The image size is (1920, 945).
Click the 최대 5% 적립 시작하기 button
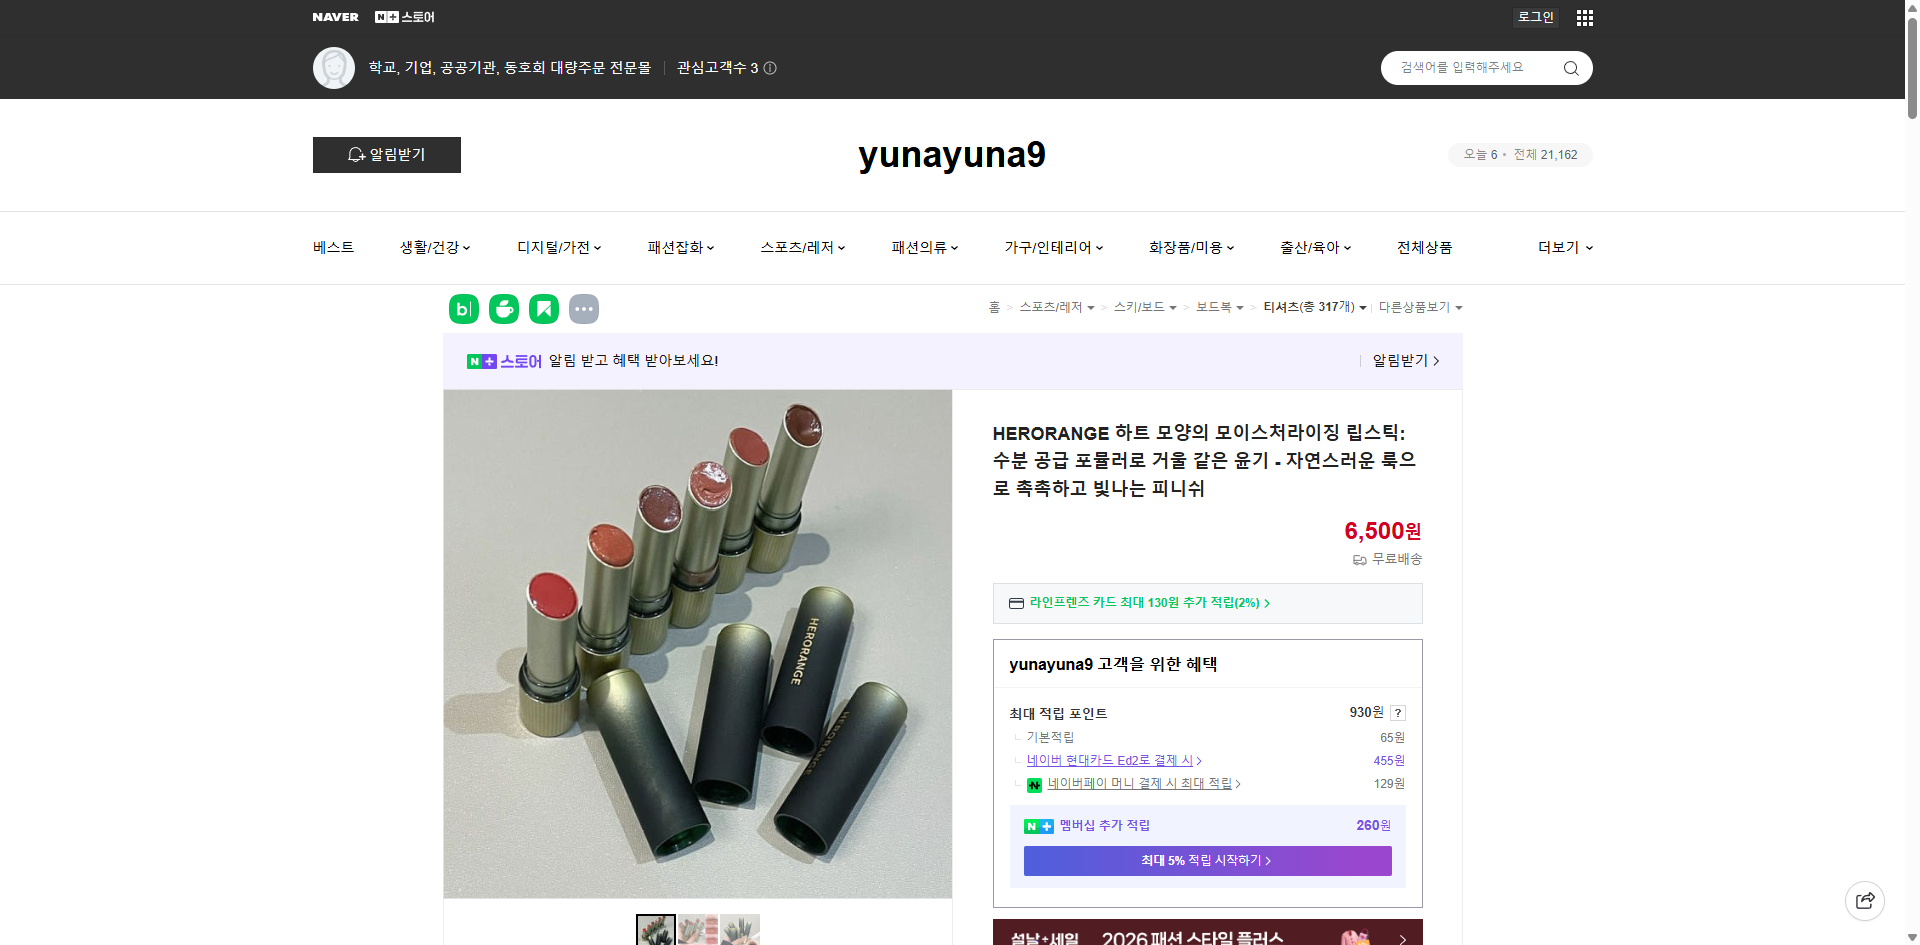pos(1206,860)
